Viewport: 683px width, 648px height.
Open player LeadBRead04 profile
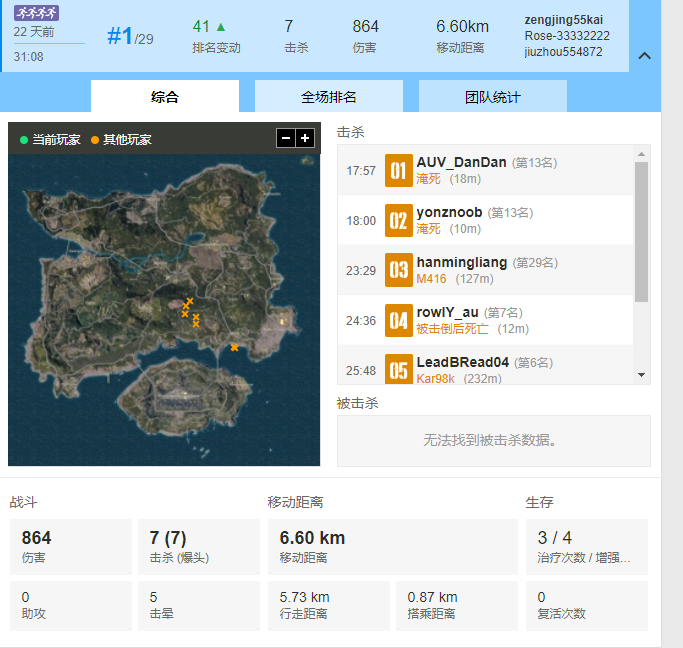(x=463, y=362)
